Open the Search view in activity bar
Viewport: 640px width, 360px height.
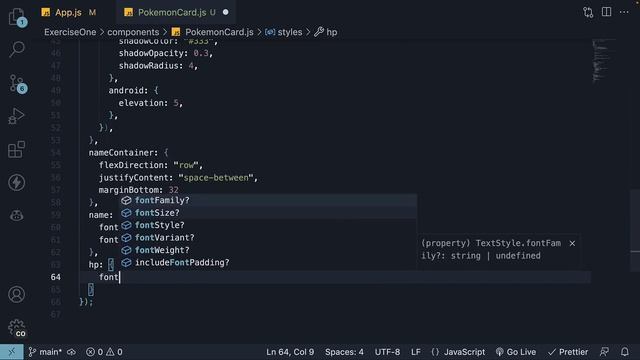coord(17,49)
